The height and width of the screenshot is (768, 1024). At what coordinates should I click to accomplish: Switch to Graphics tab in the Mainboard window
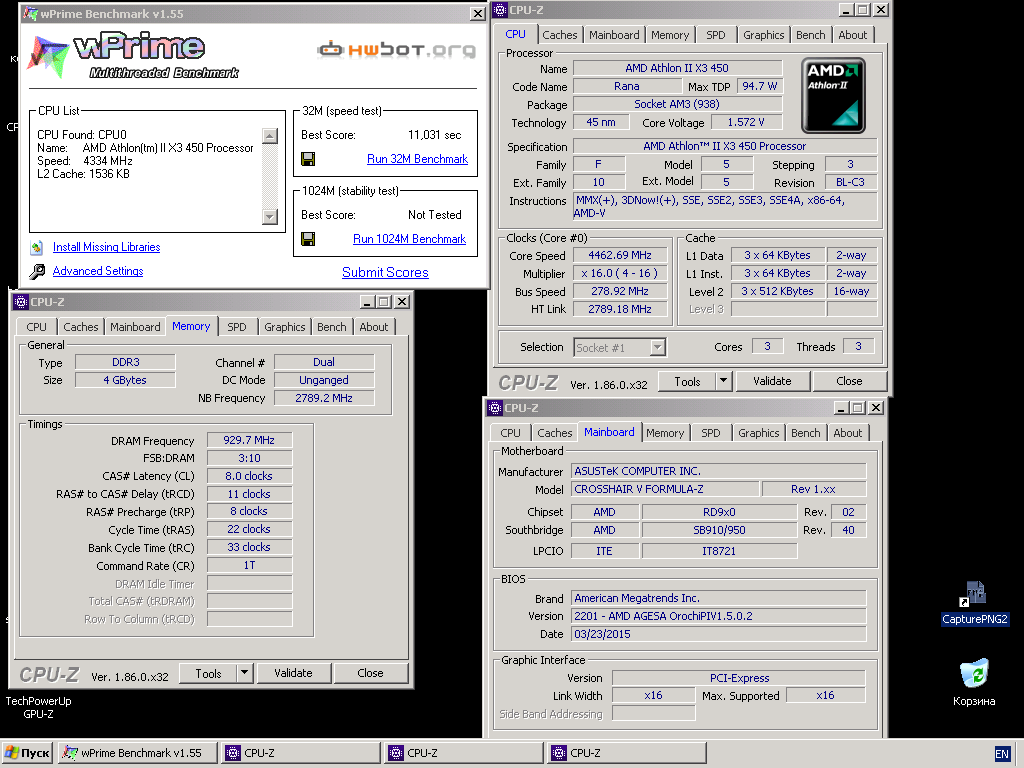(x=758, y=433)
